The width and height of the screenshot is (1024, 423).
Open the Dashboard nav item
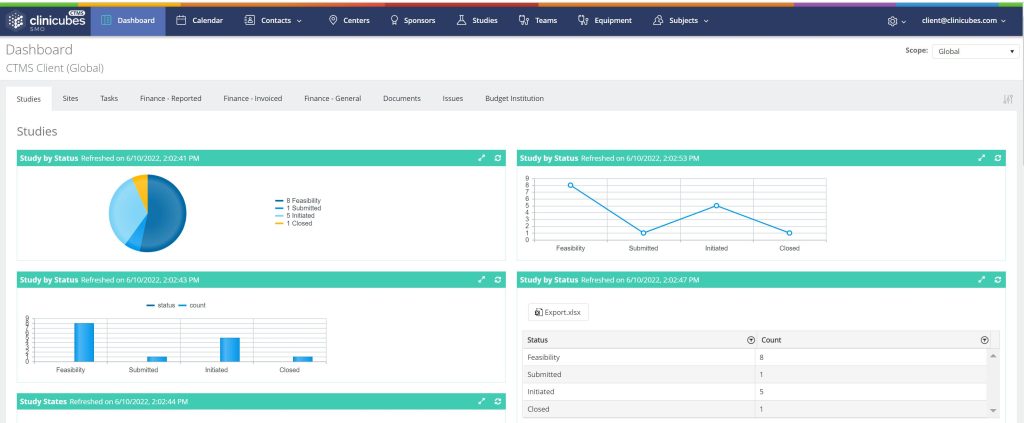(128, 20)
